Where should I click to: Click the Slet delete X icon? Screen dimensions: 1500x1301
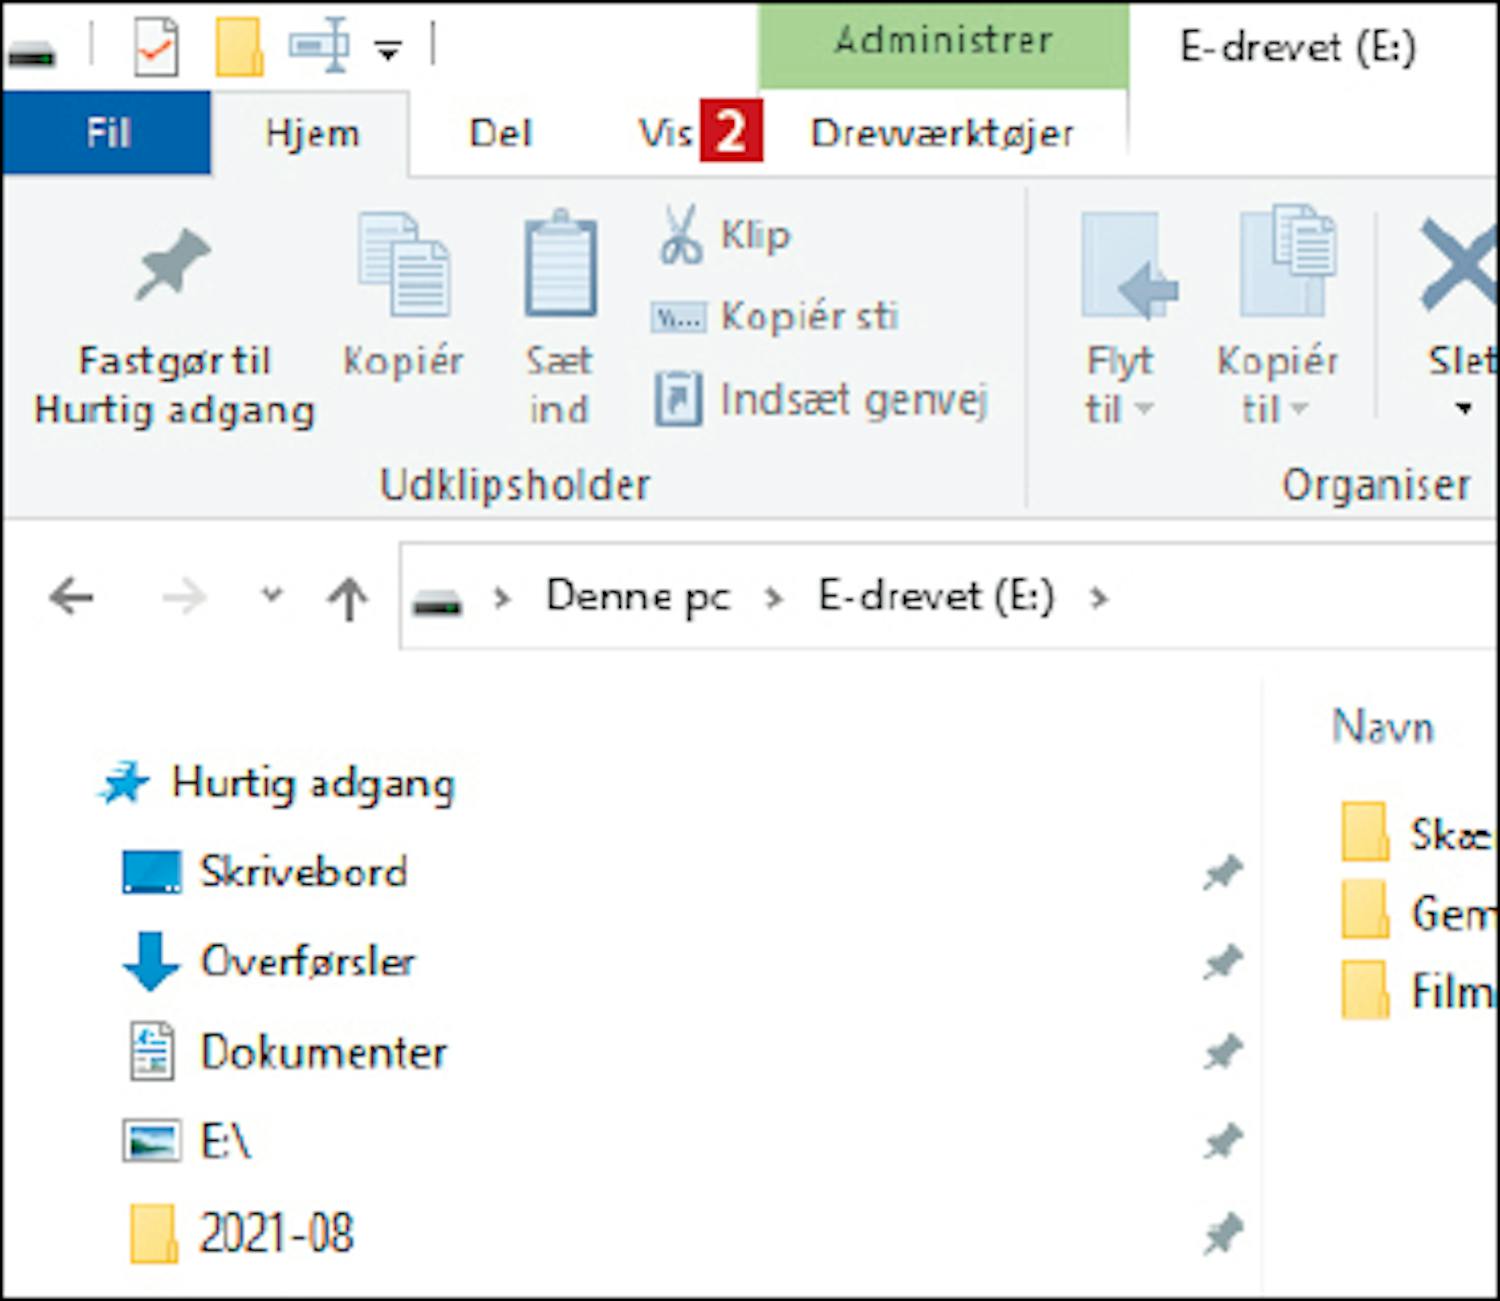tap(1459, 265)
